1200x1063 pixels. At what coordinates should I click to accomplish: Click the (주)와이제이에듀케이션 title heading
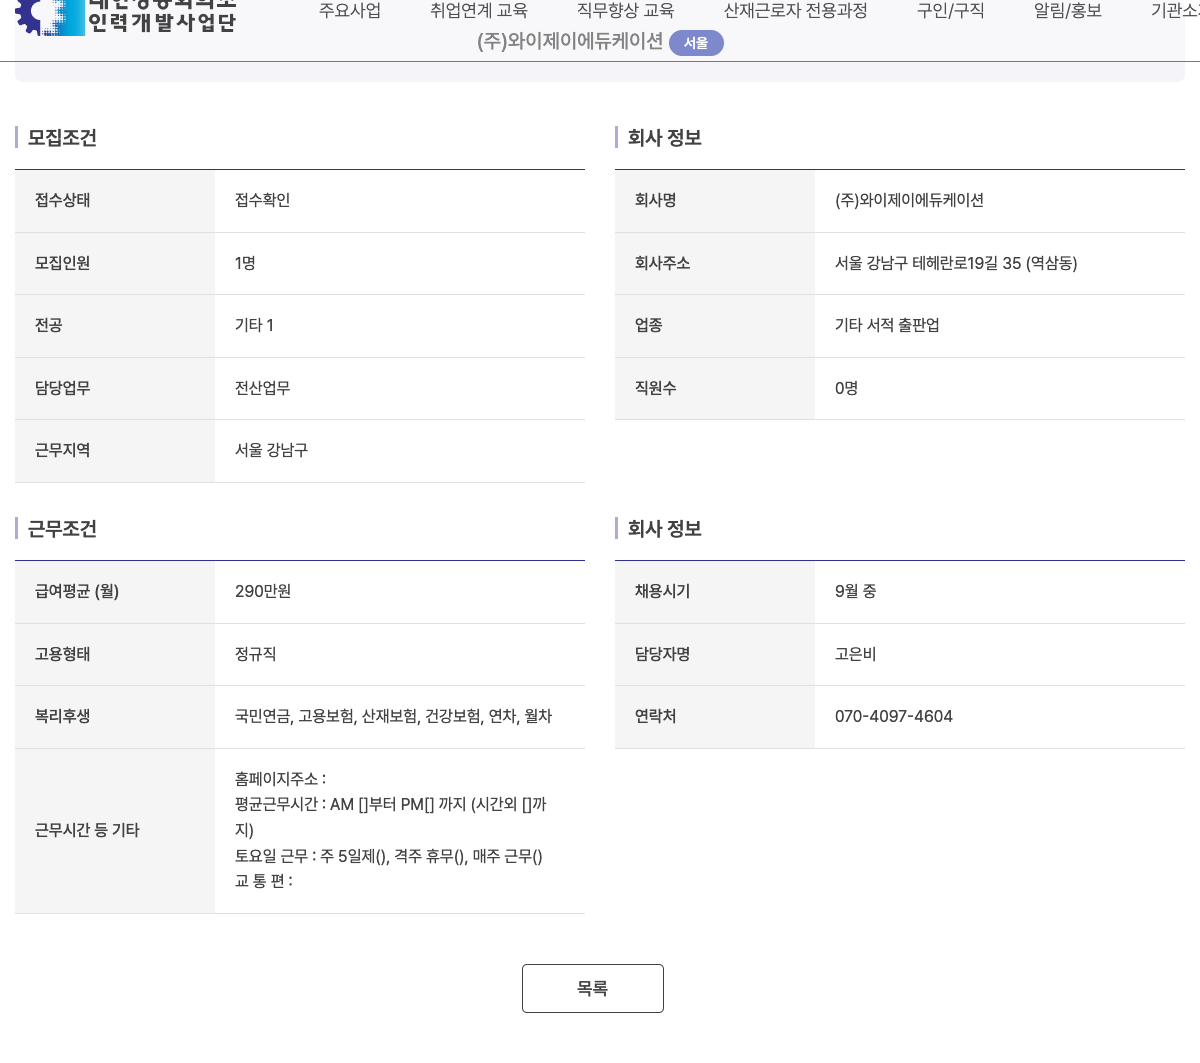(570, 42)
